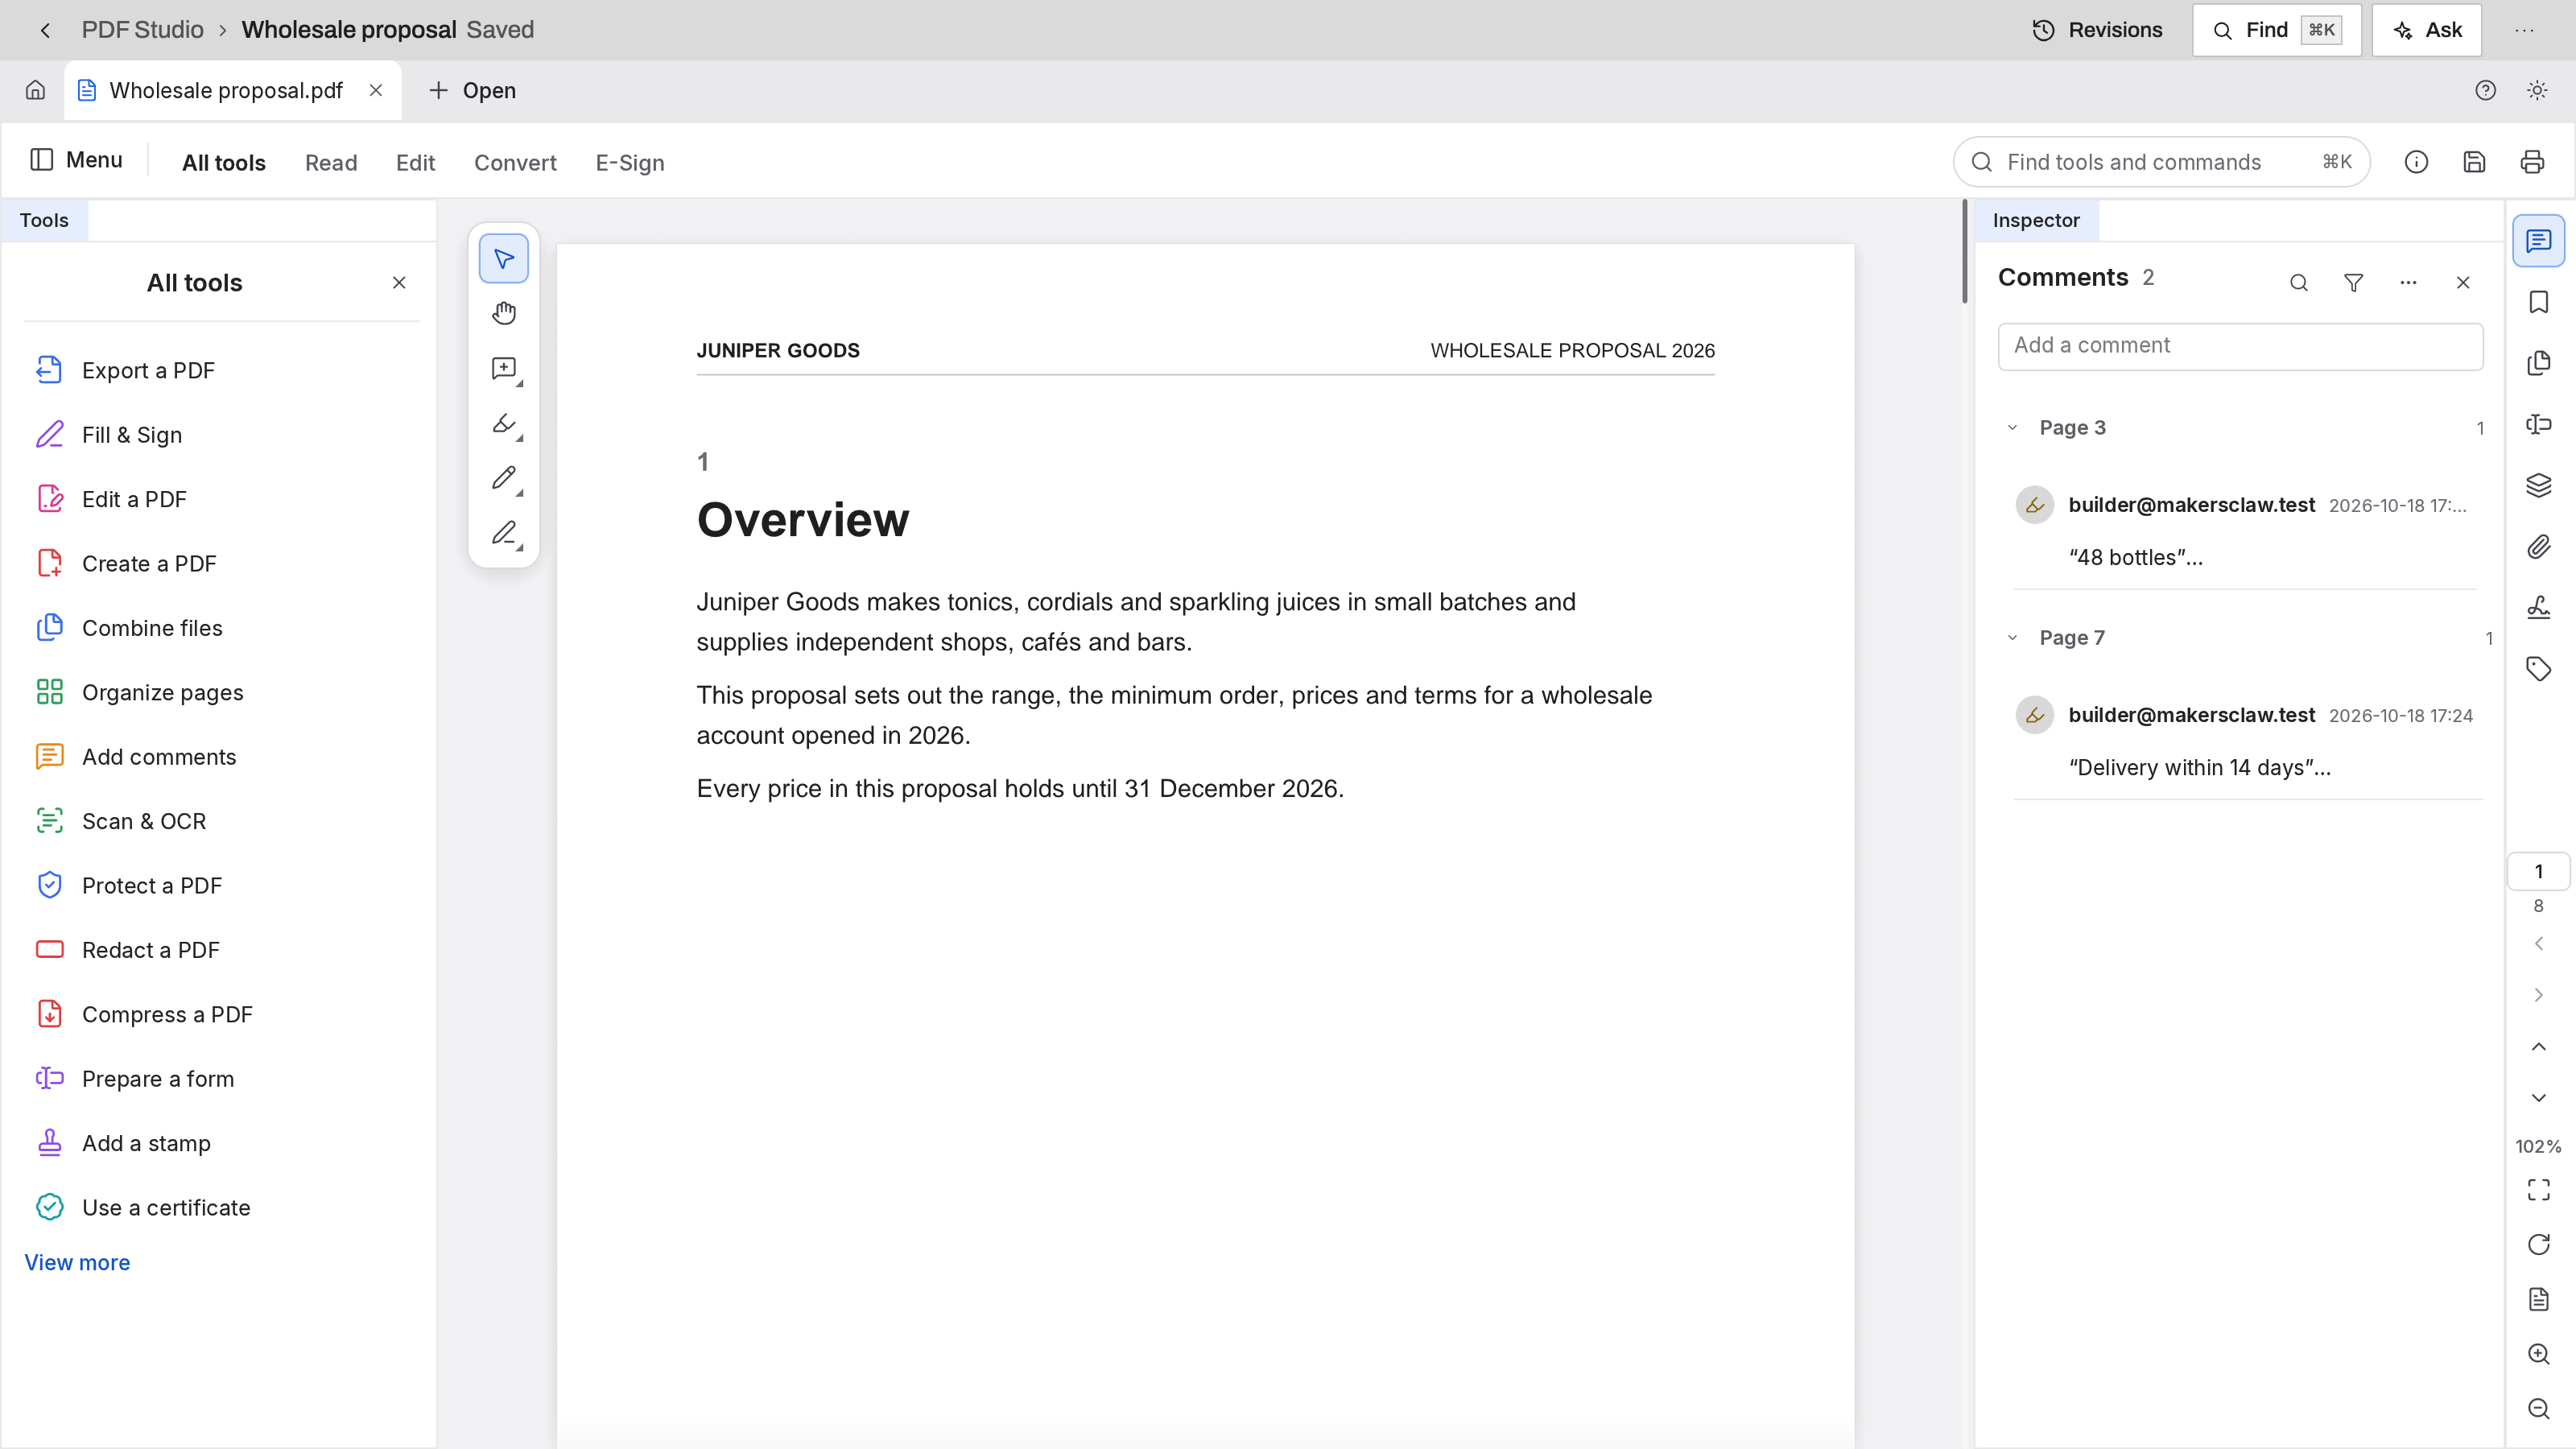Open the Revisions history

point(2098,30)
